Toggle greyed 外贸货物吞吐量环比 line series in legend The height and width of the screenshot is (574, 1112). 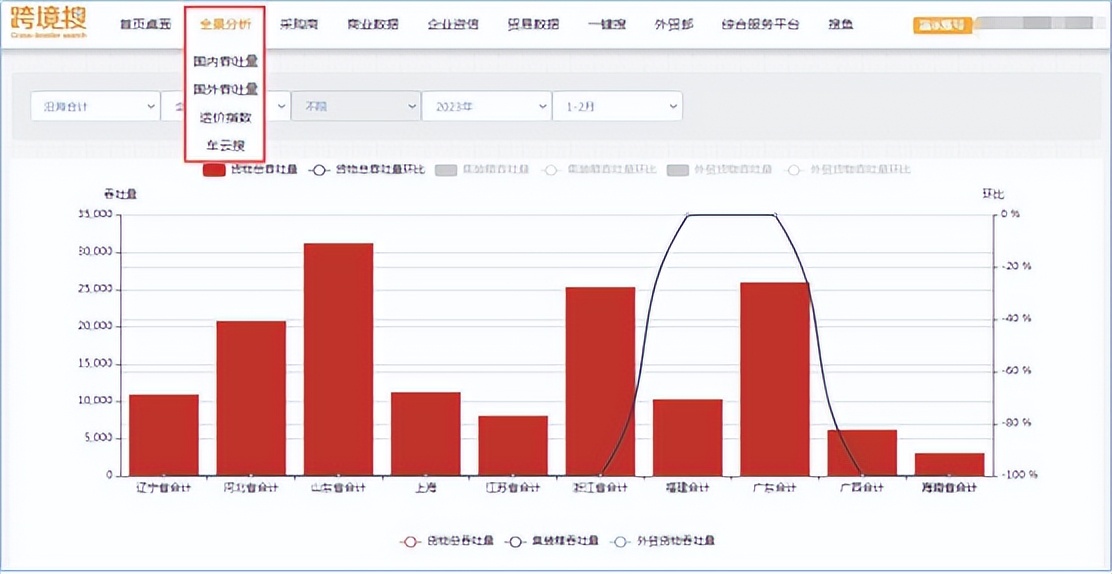849,170
